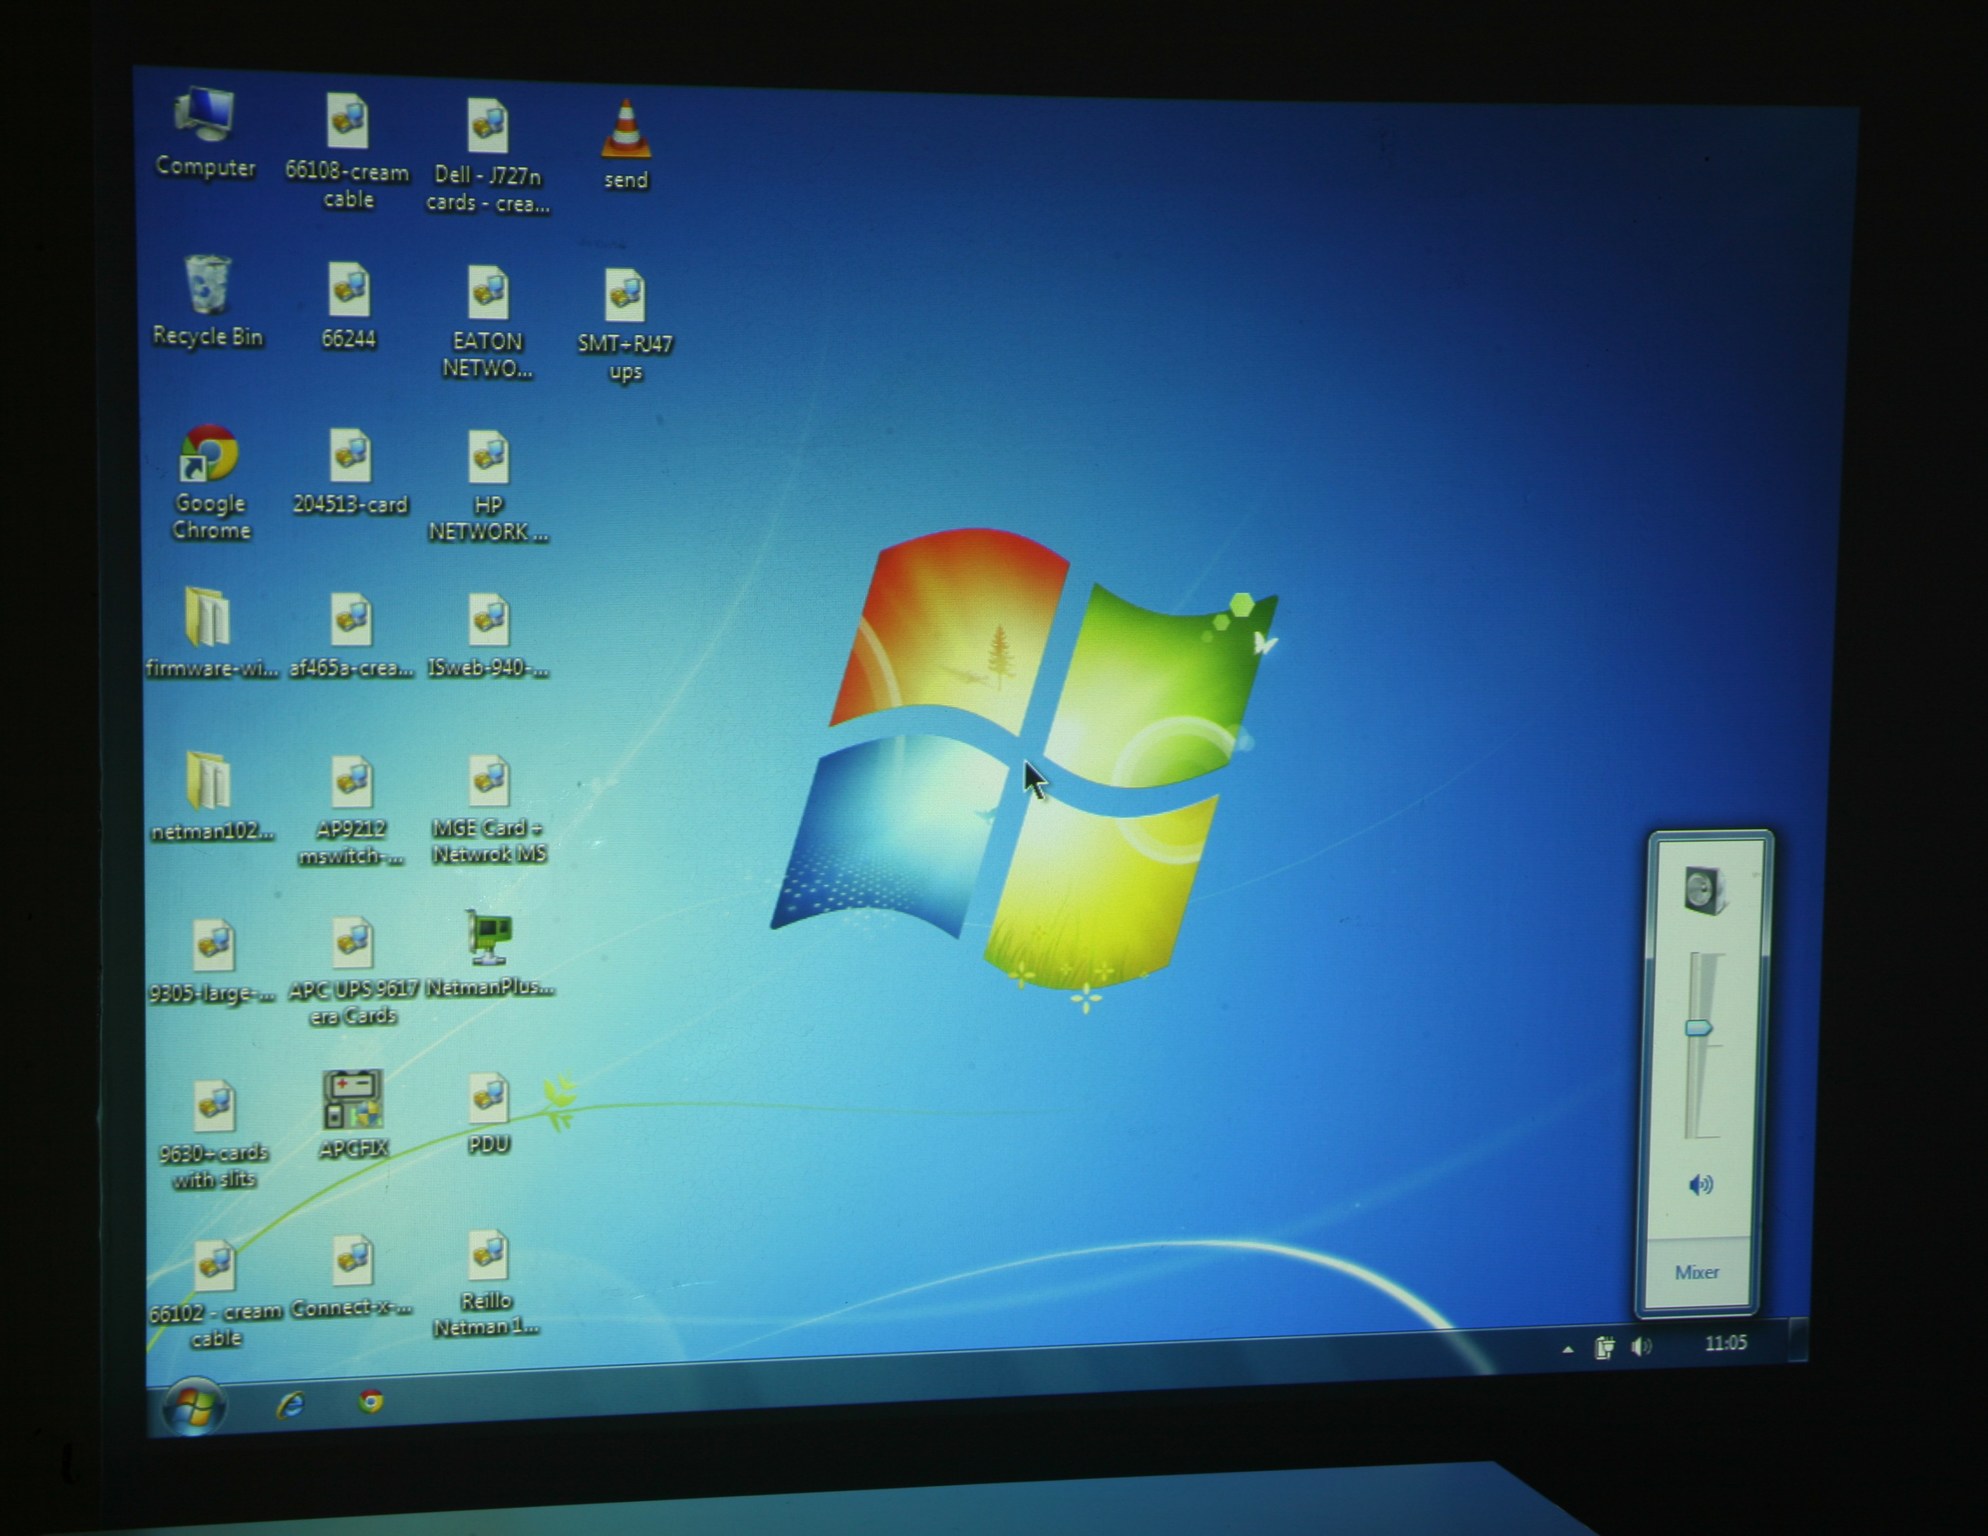Open the netman102... folder

pos(211,797)
